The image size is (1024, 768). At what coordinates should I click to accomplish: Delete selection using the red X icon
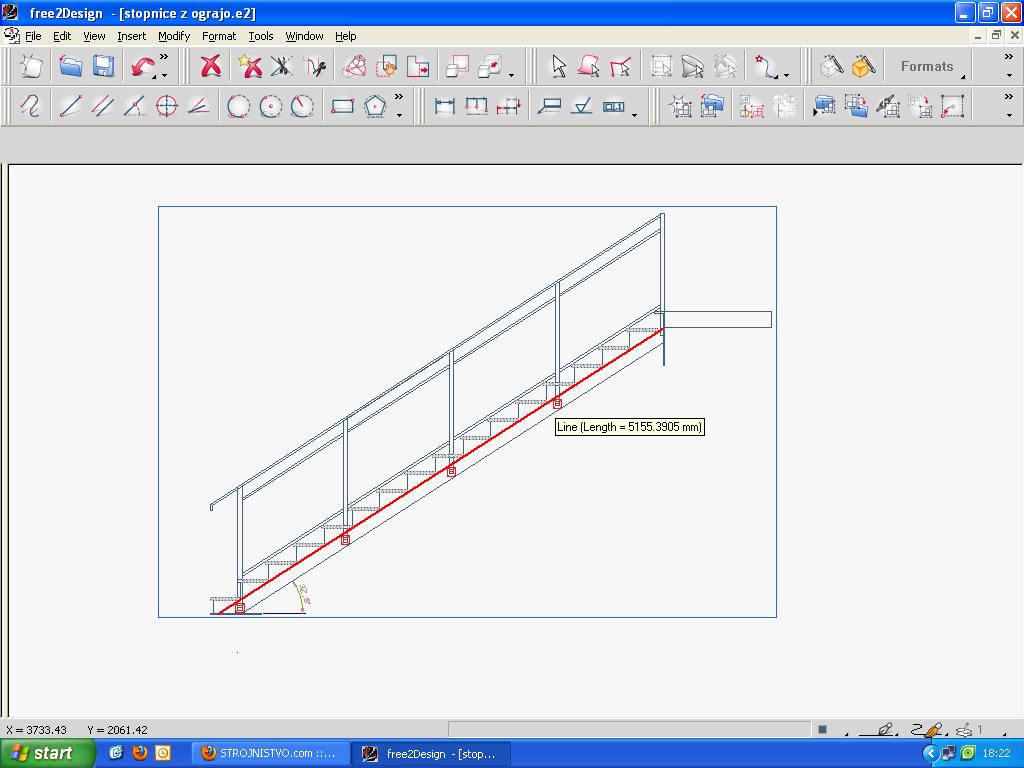[210, 66]
